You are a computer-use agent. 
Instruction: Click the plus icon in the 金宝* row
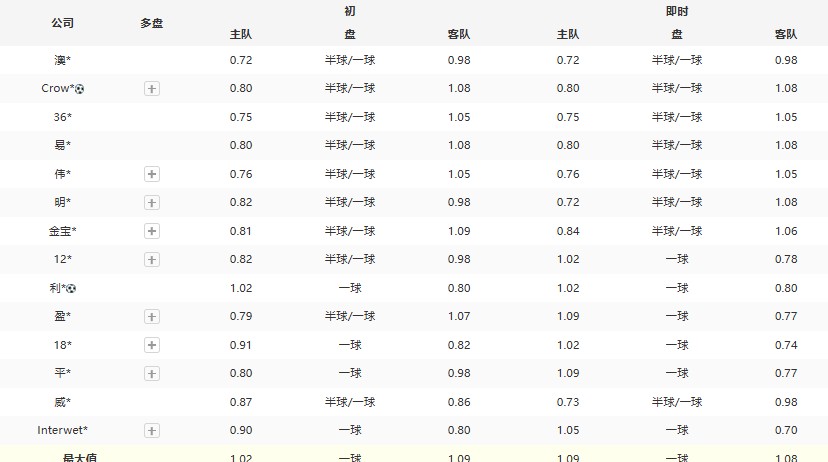(152, 231)
